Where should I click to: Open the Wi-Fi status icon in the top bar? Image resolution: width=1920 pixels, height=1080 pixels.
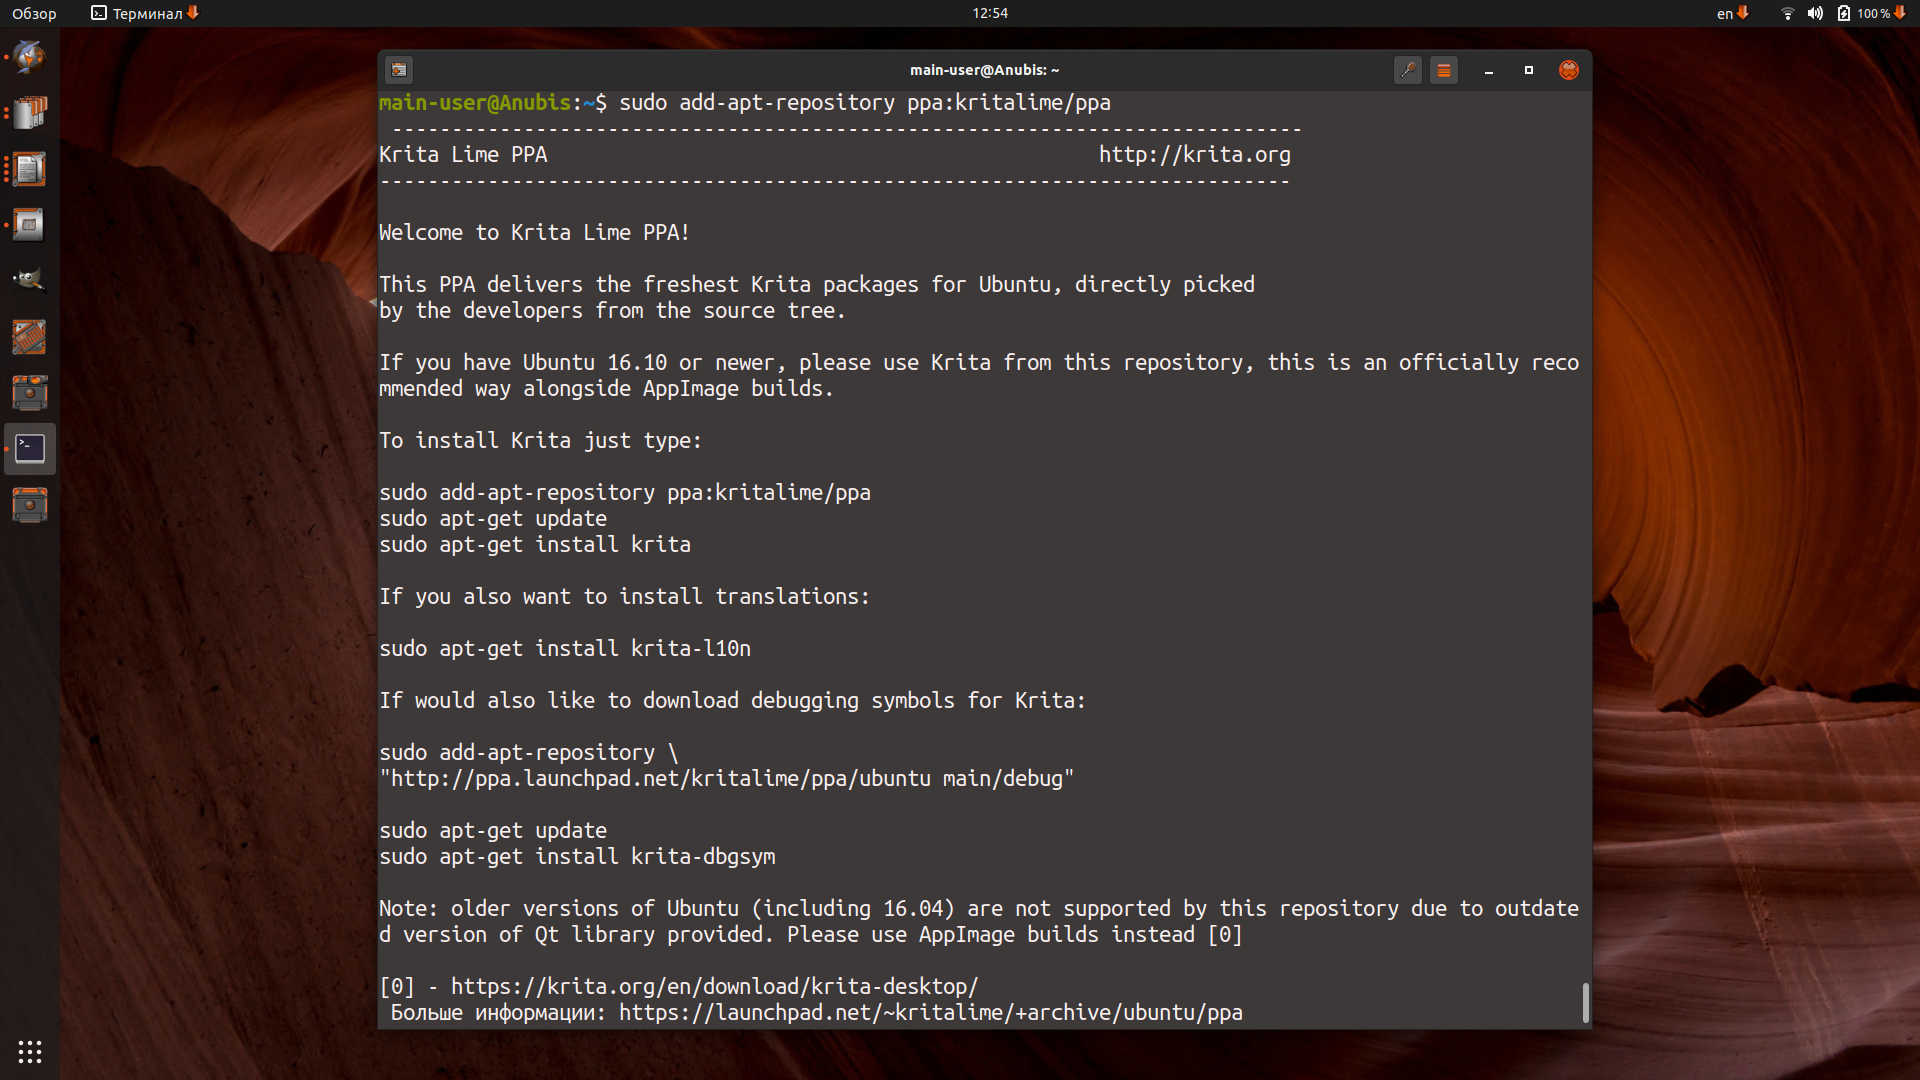pyautogui.click(x=1787, y=13)
